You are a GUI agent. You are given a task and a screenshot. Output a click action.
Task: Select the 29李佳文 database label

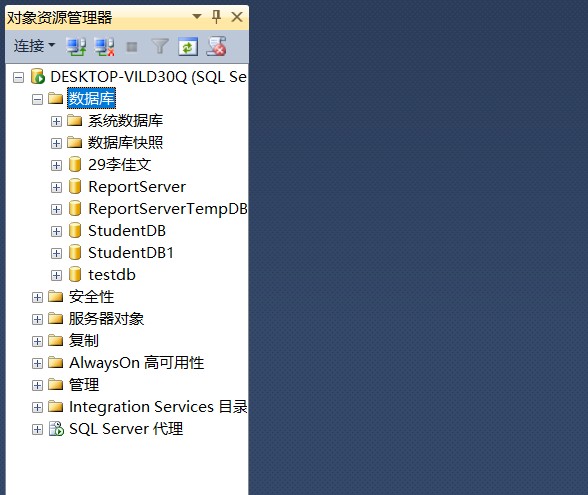[120, 165]
